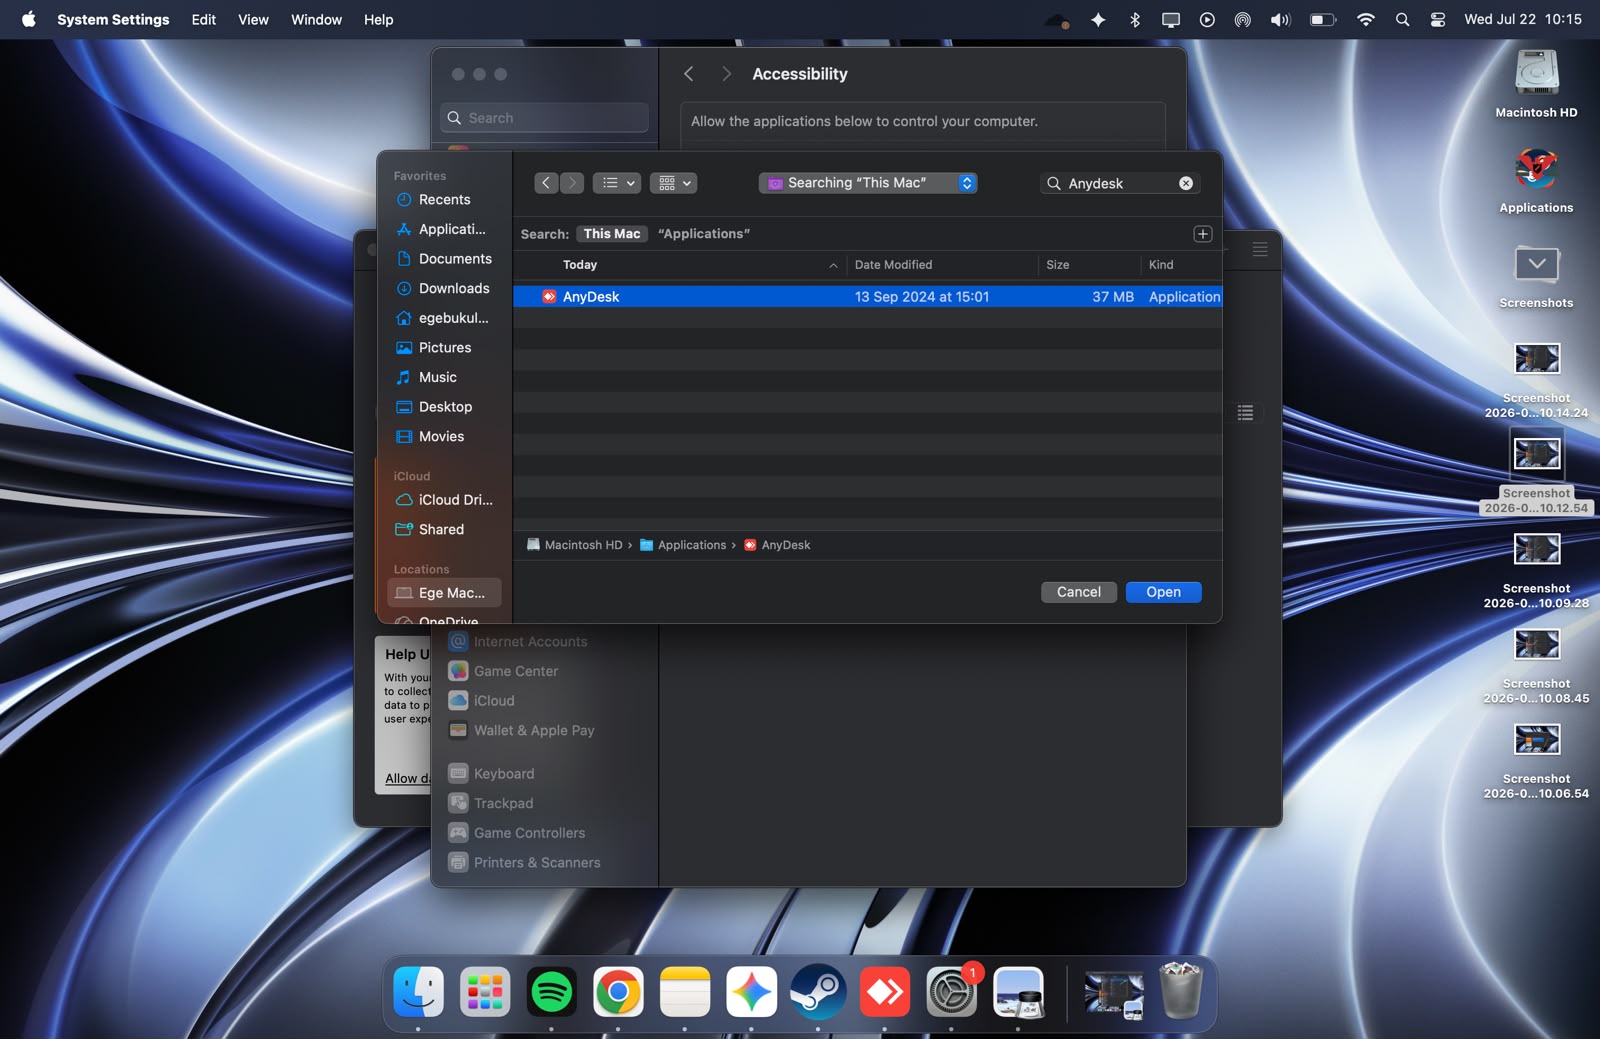
Task: Open AnyDesk in the Dock
Action: (x=885, y=992)
